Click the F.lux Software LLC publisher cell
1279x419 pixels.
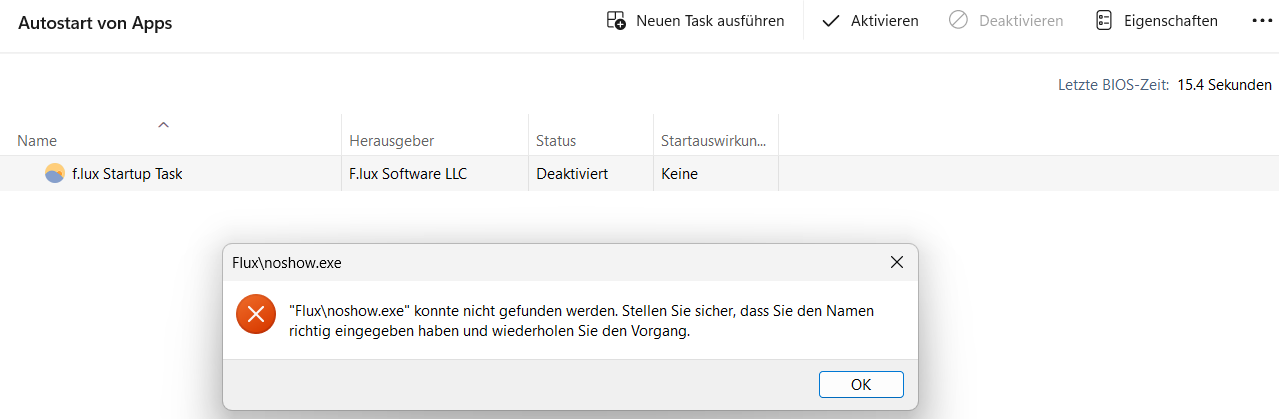coord(408,173)
